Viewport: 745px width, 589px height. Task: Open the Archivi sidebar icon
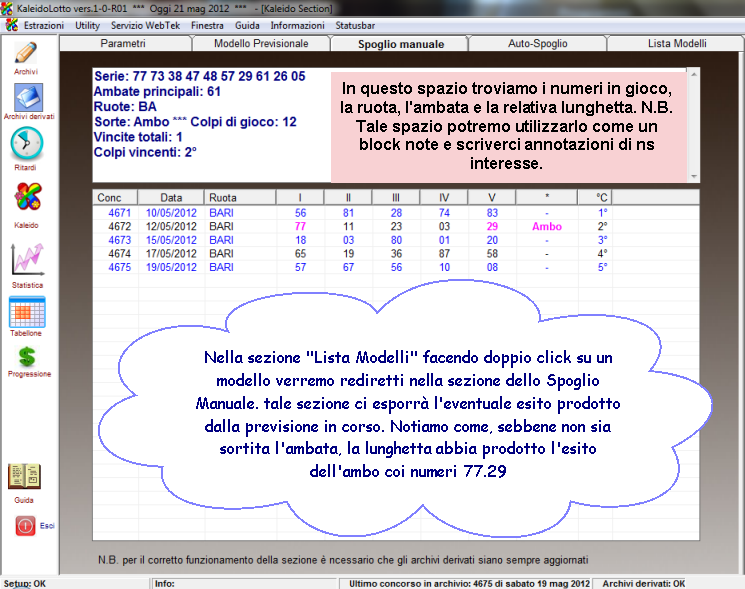tap(26, 54)
